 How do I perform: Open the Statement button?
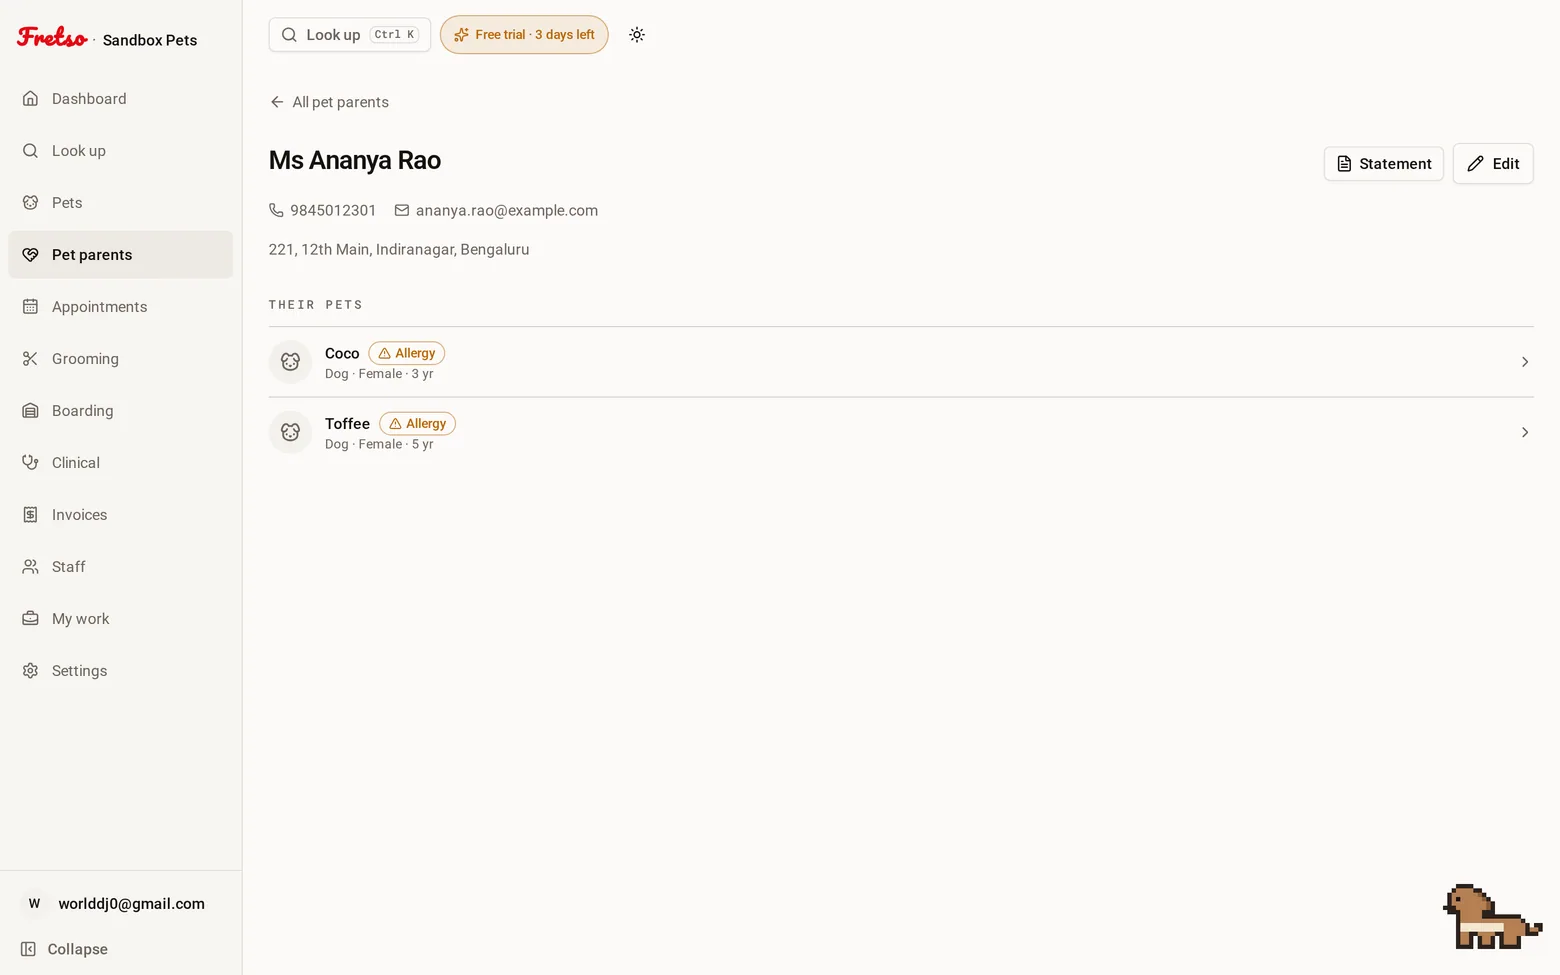[1384, 164]
